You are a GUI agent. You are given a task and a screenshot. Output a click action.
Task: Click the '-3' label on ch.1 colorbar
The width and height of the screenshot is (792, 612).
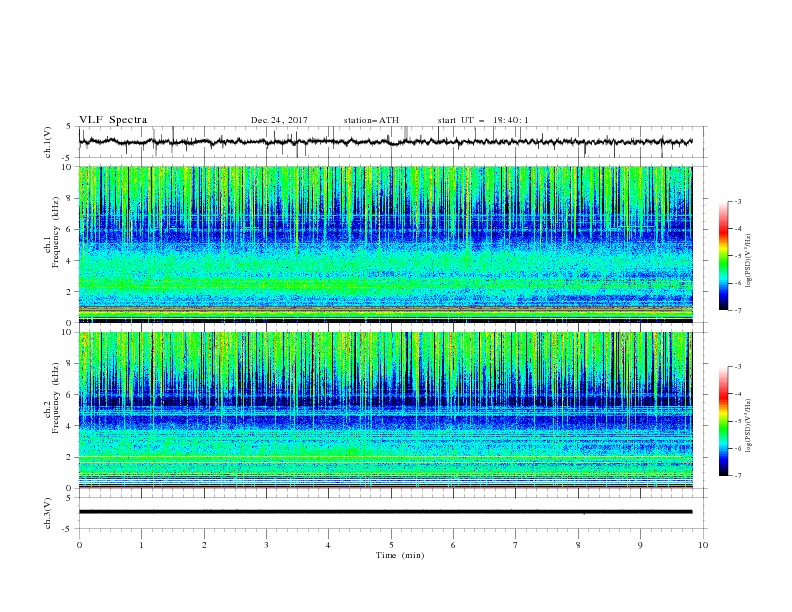737,201
